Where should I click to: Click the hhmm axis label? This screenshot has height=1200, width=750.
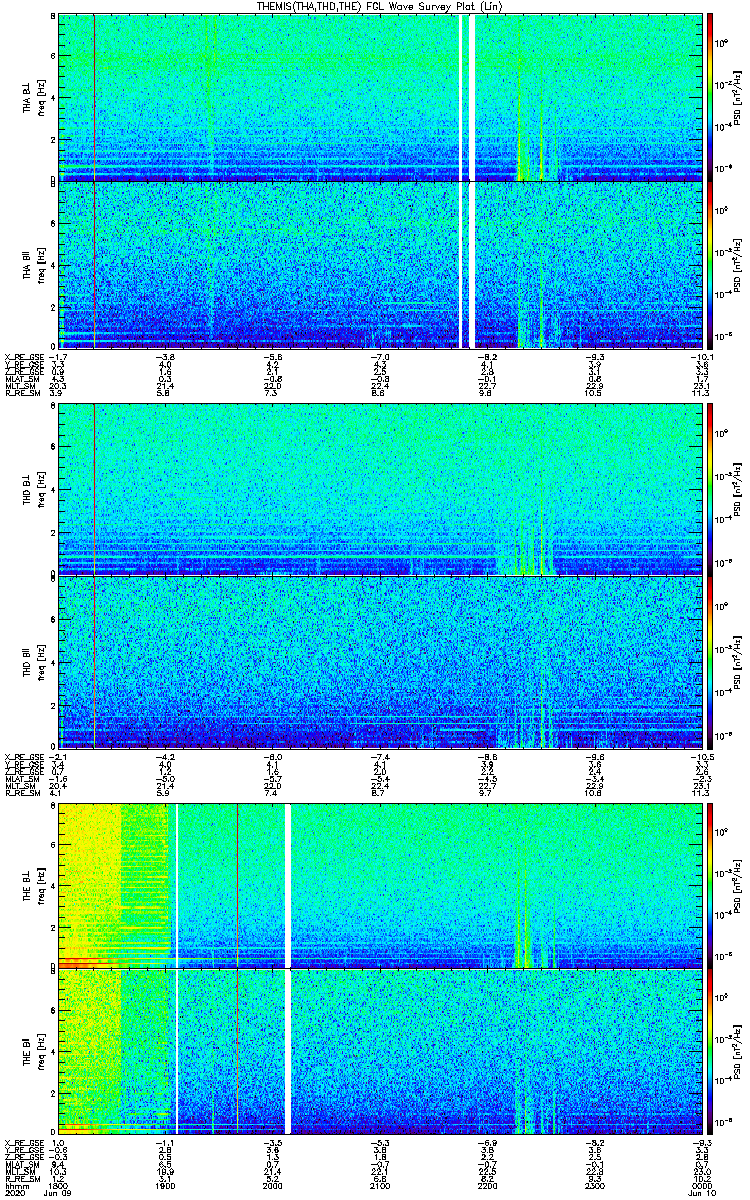coord(16,1185)
